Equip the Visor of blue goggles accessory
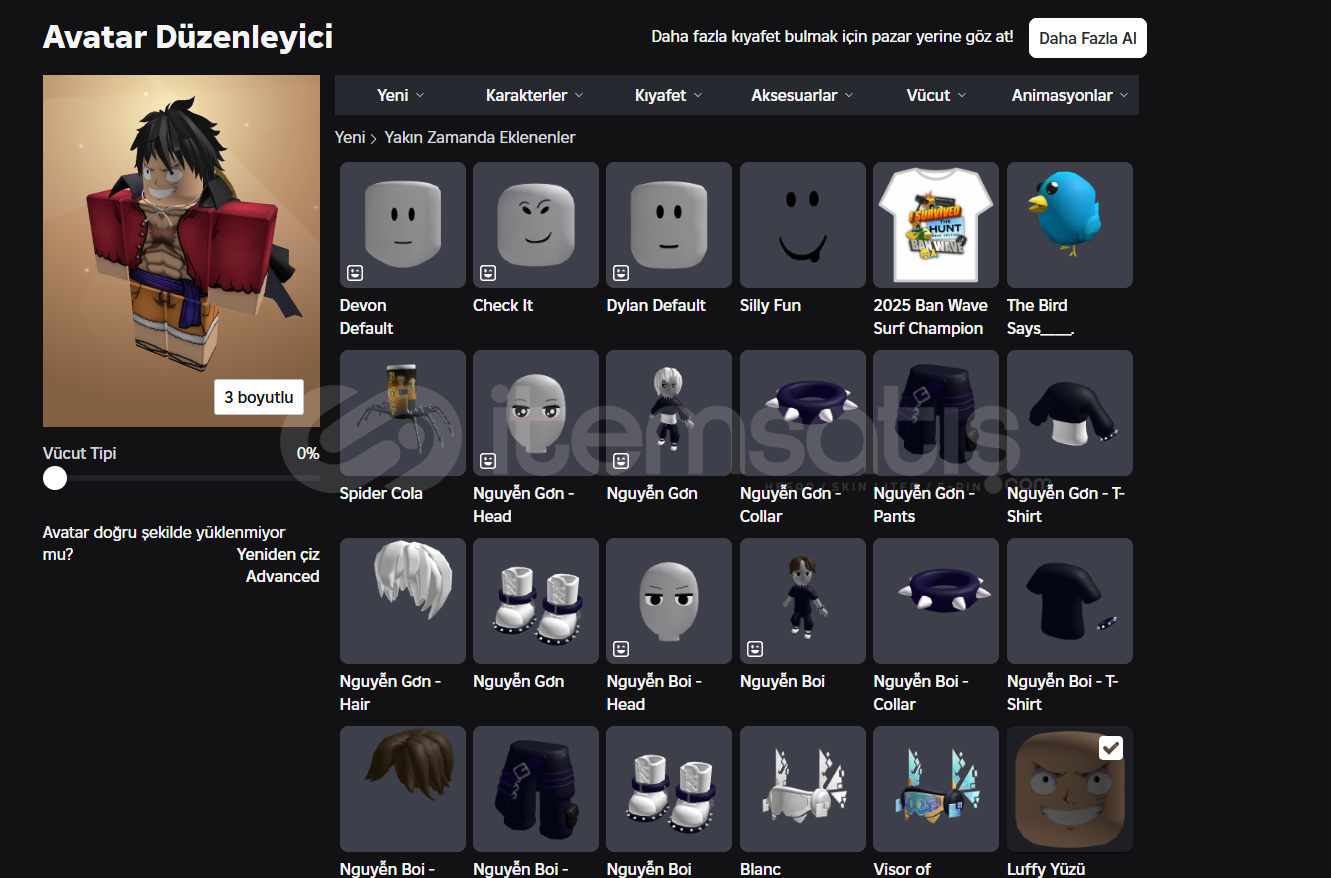 click(936, 789)
